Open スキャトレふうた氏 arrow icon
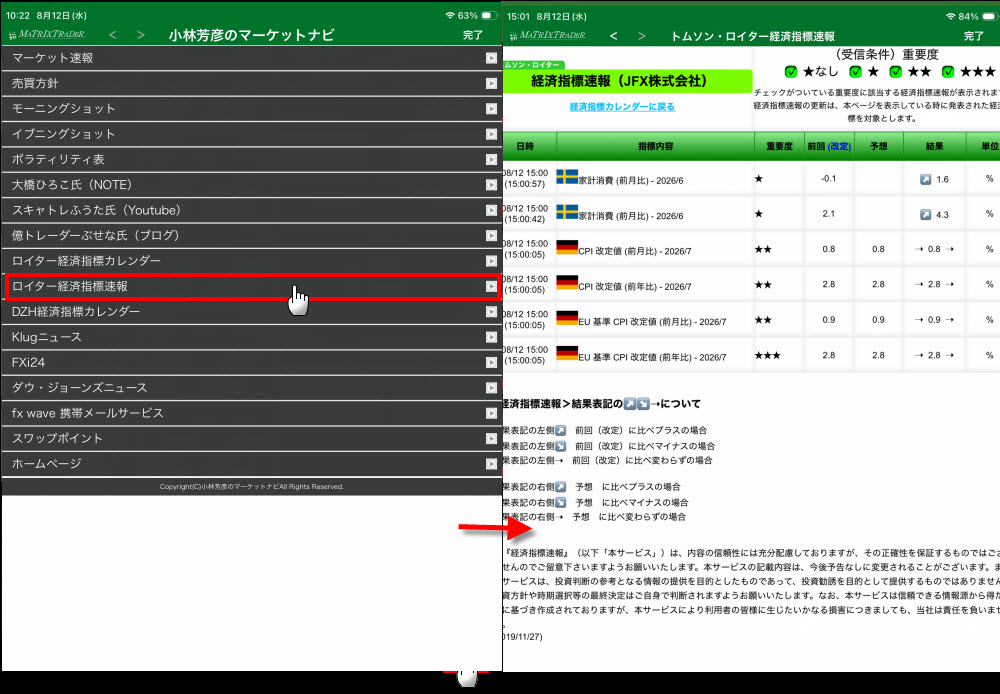This screenshot has width=1000, height=694. [x=491, y=210]
